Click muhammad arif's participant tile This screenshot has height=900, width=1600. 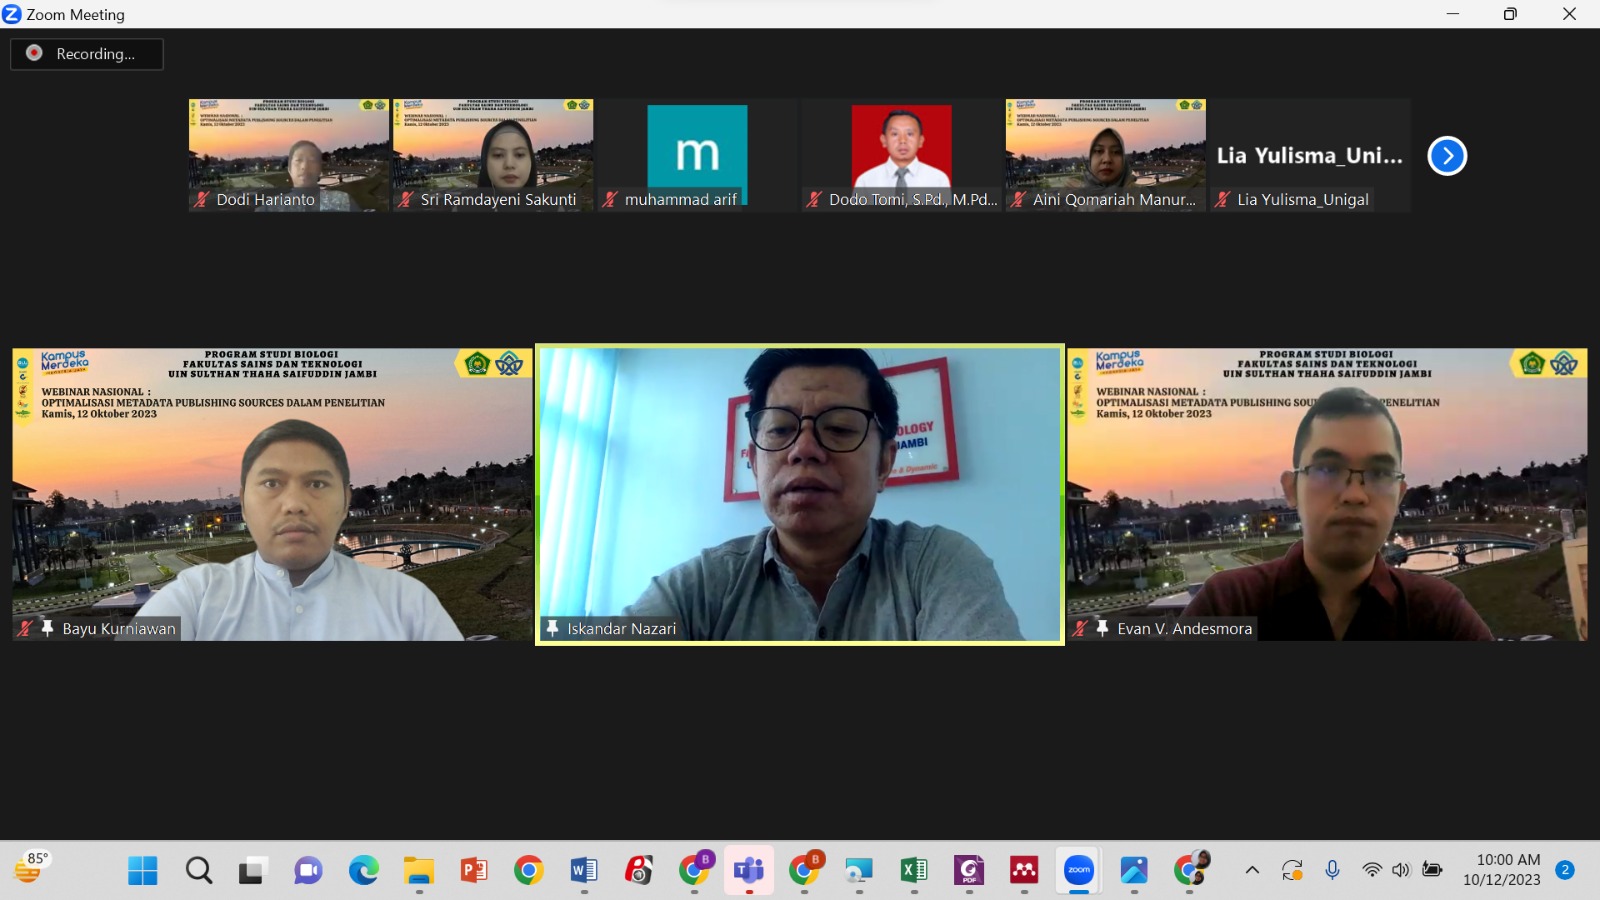697,154
